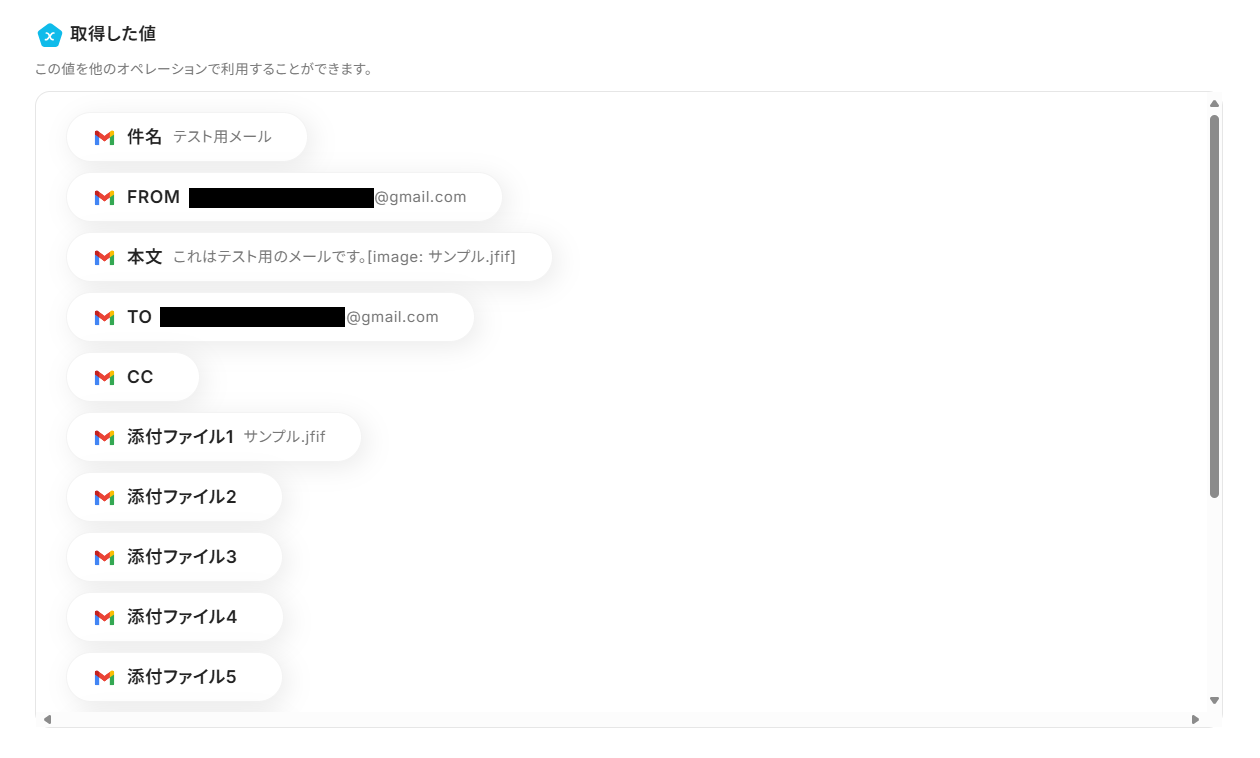Click the horizontal scrollbar right arrow
The height and width of the screenshot is (758, 1260).
[x=1195, y=719]
